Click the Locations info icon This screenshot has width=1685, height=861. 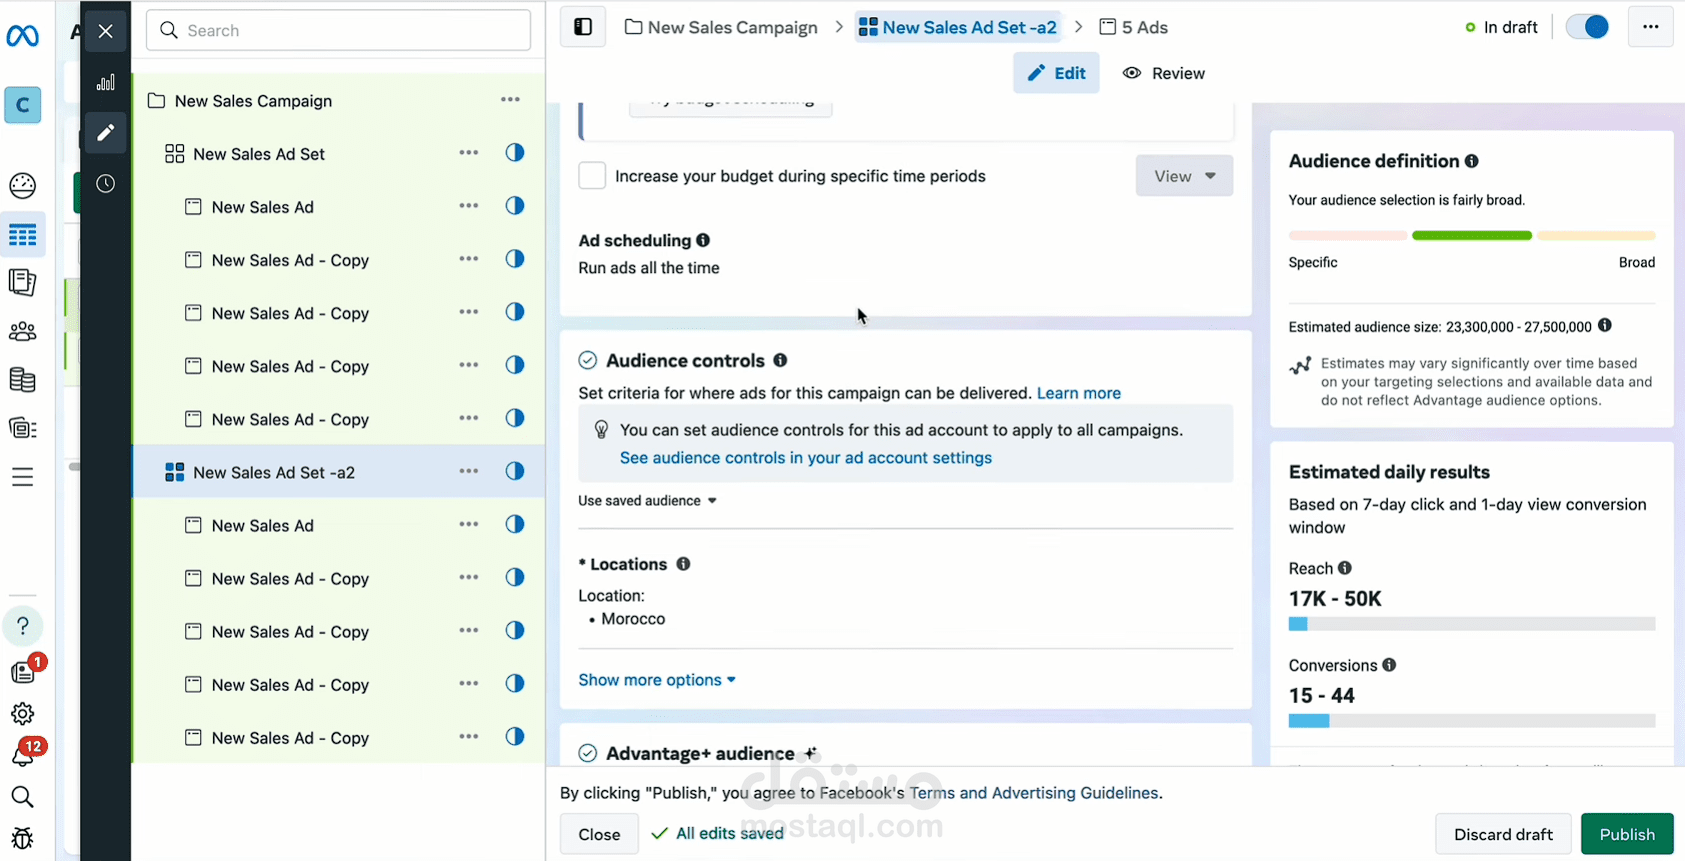click(683, 564)
